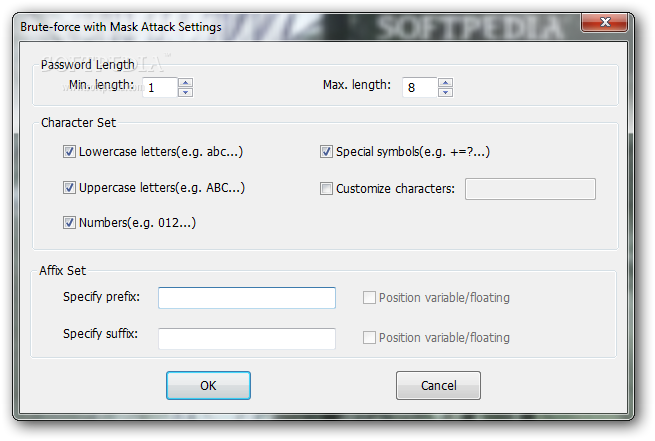Disable the Special symbols checkbox
The width and height of the screenshot is (655, 441).
pos(326,152)
